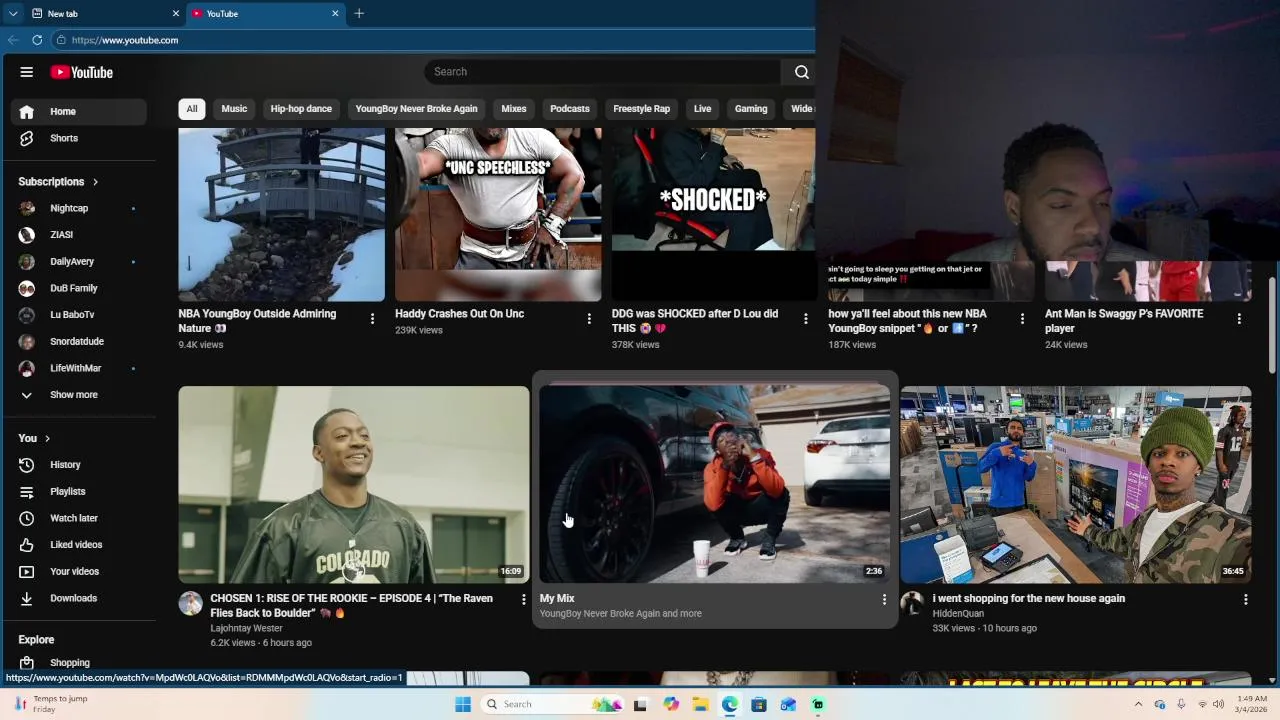Select the Gaming filter chip
The height and width of the screenshot is (720, 1280).
(x=751, y=109)
